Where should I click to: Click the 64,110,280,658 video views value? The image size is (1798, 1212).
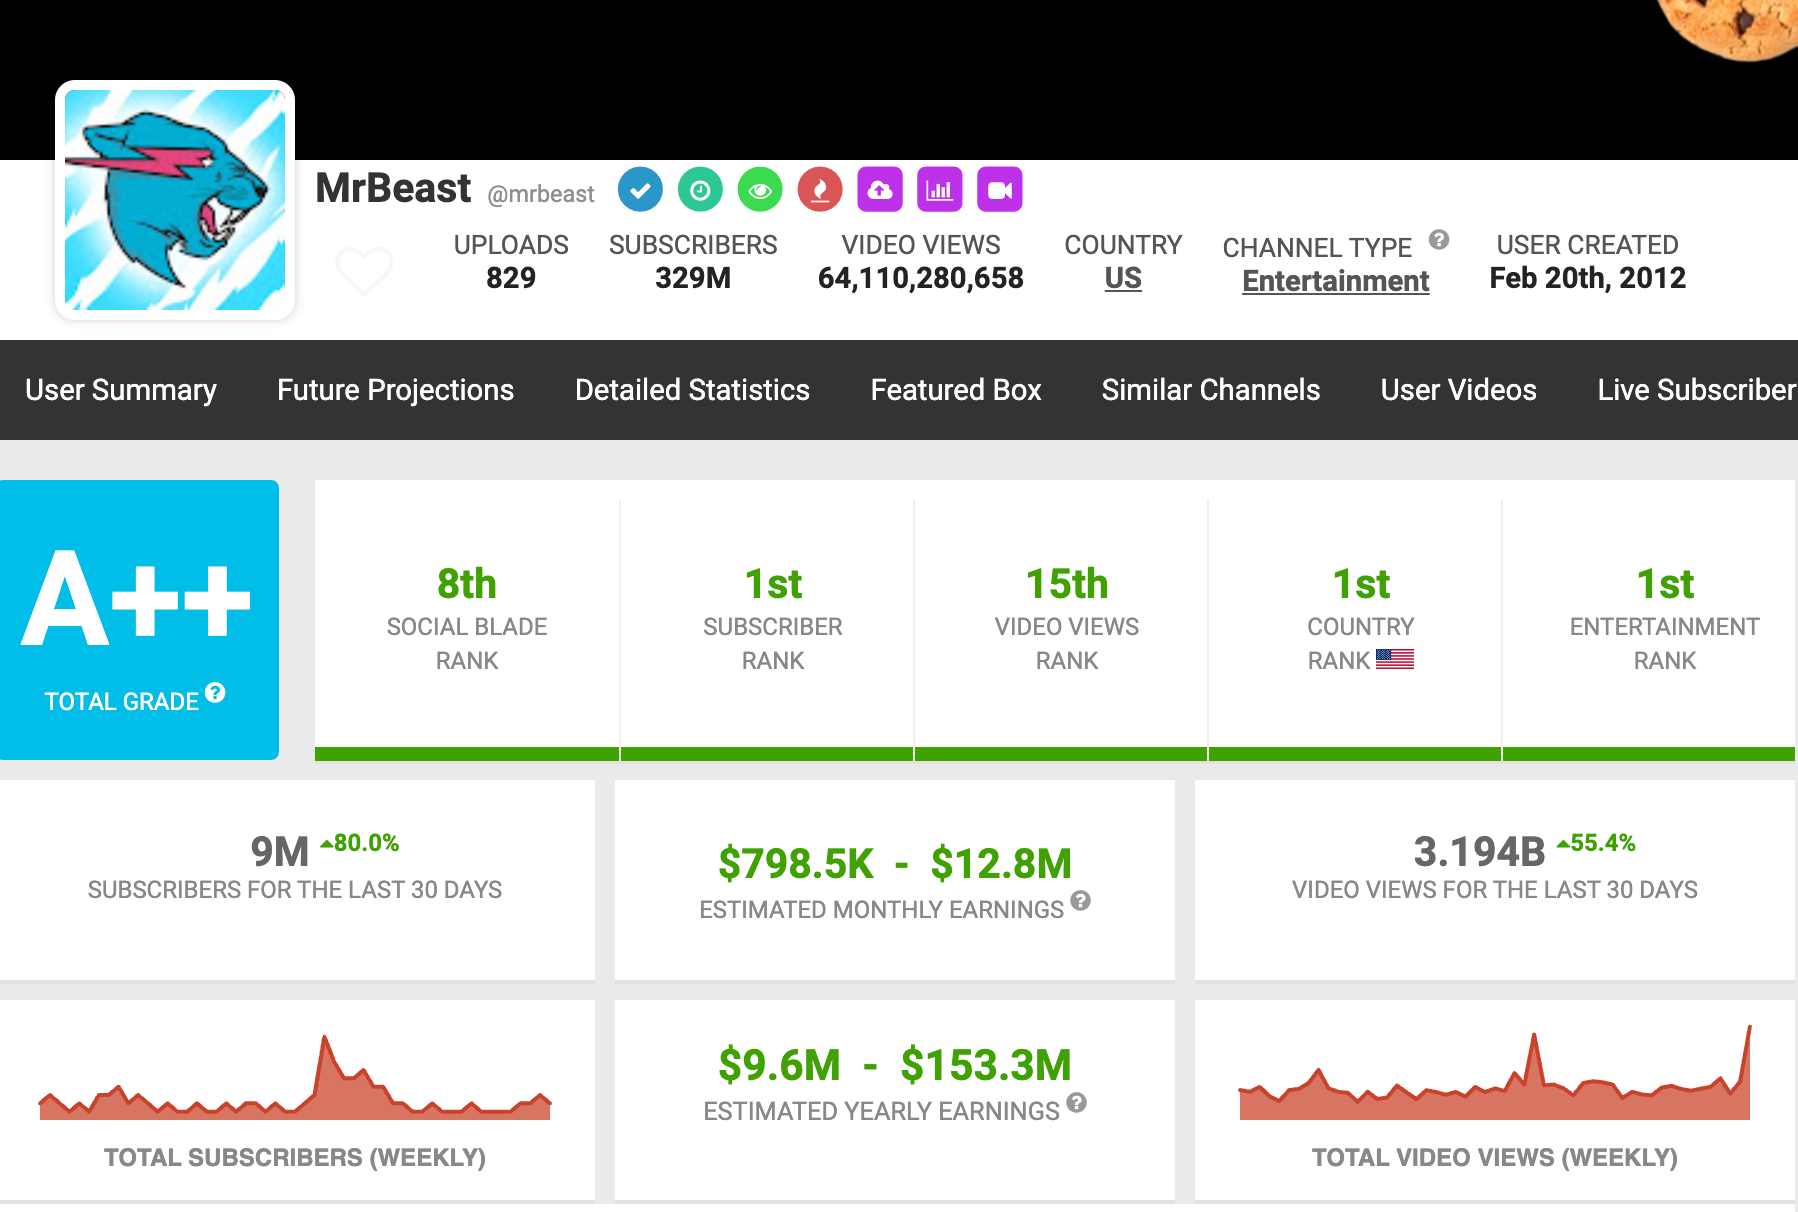point(921,278)
